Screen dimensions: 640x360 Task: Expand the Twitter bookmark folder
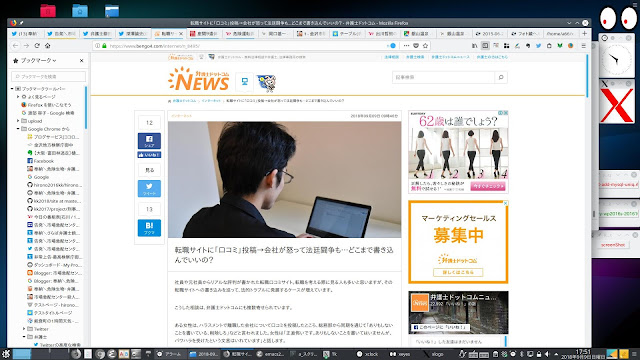pos(24,329)
